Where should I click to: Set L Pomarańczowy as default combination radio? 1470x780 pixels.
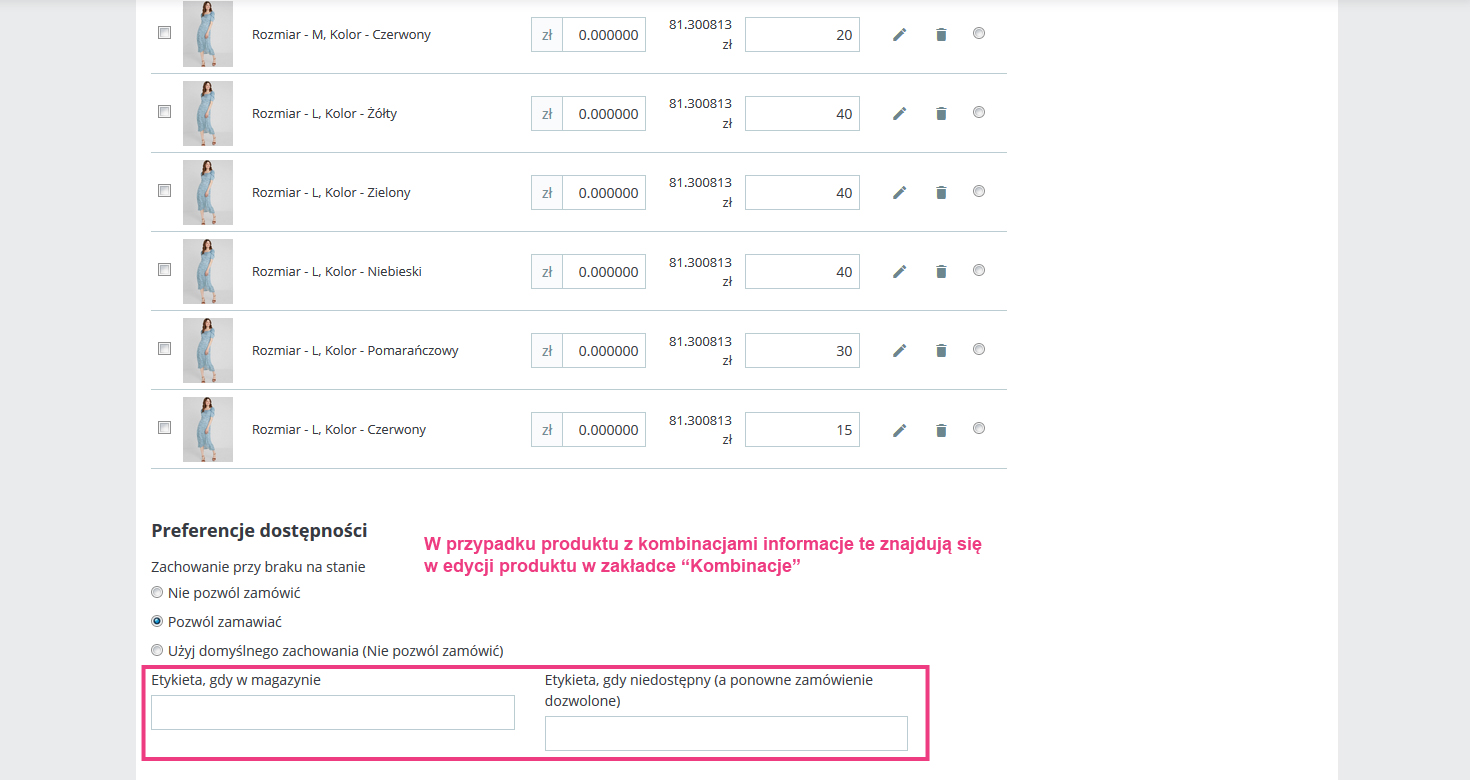point(979,349)
